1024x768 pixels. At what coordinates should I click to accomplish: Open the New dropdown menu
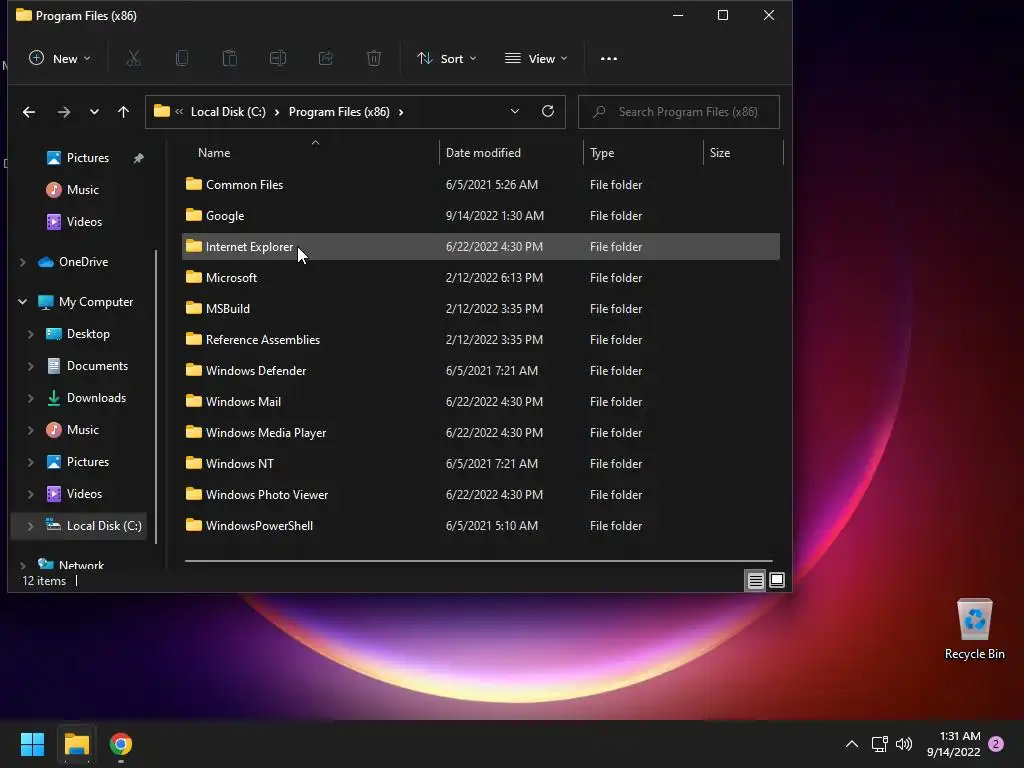[59, 59]
